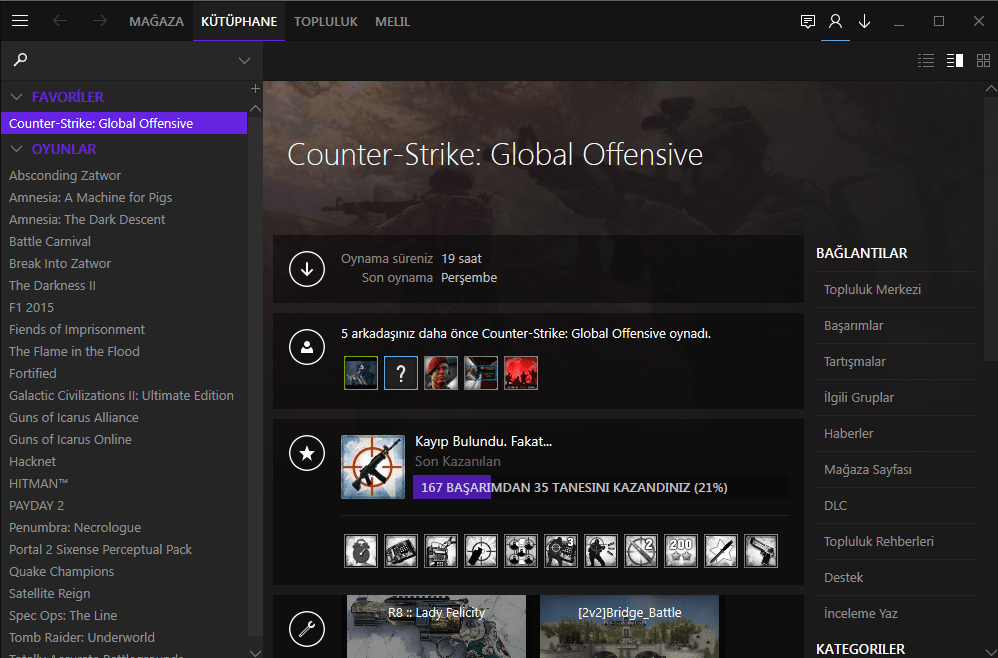Click the '200' stars achievement icon
Screen dimensions: 998x658
coord(681,551)
